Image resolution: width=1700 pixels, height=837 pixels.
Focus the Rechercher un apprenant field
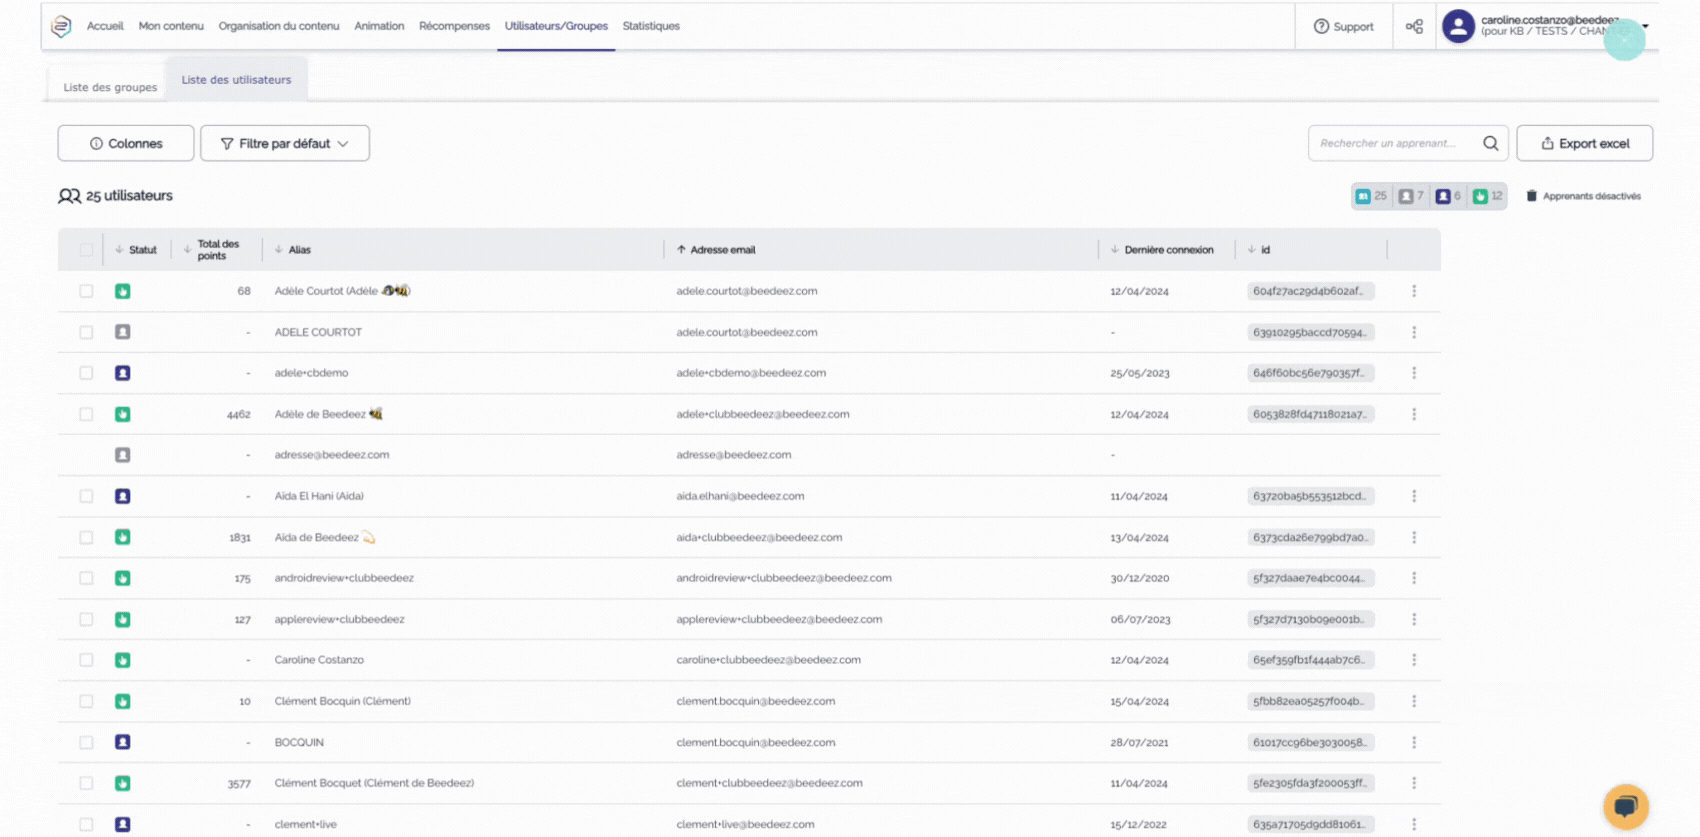pyautogui.click(x=1392, y=143)
